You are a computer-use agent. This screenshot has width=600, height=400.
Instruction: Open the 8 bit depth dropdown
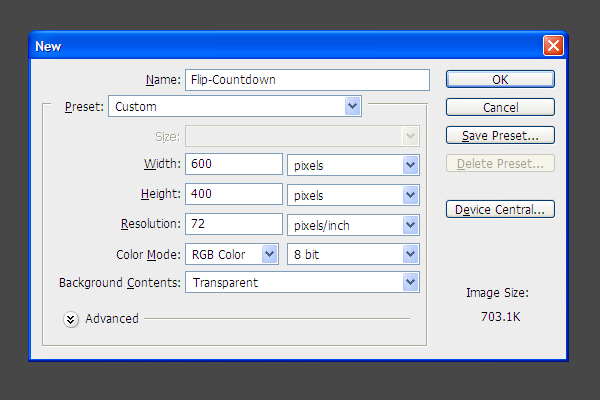point(353,254)
